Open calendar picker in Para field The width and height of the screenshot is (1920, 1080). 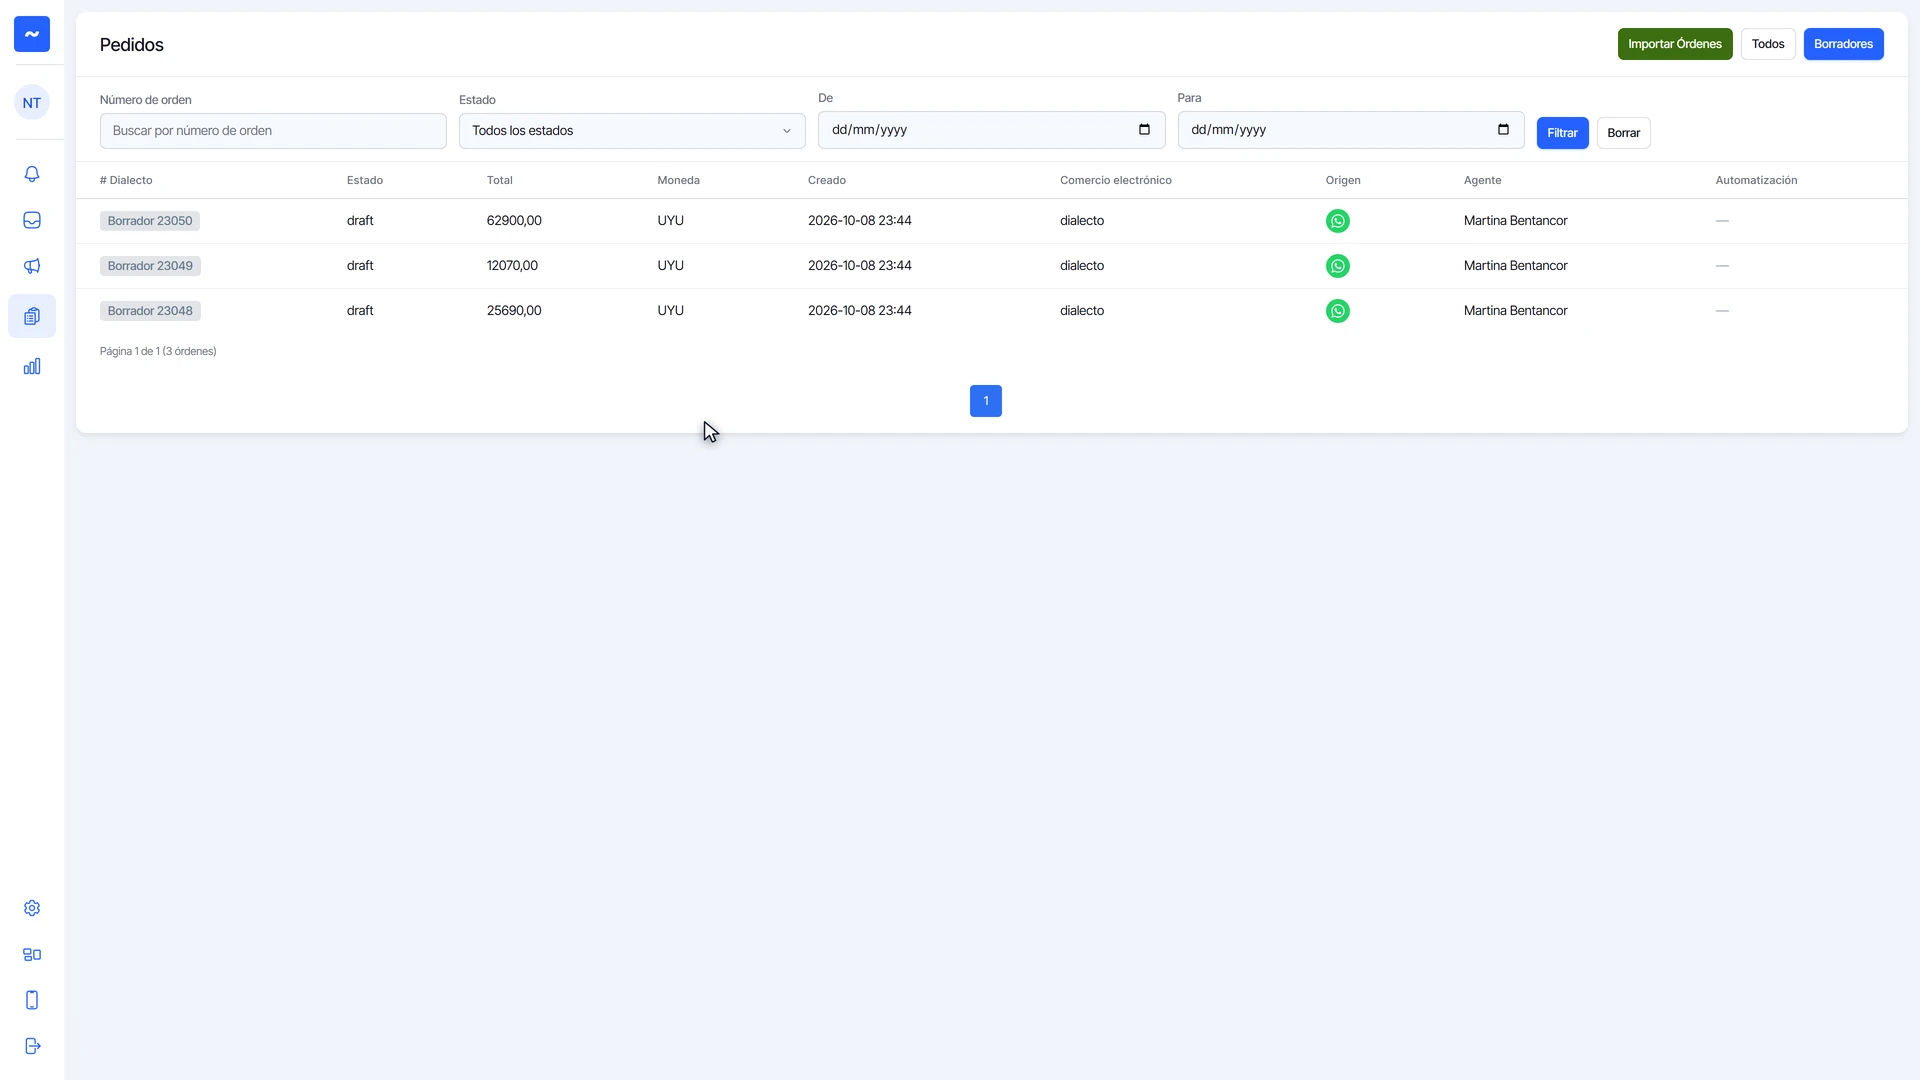click(1503, 130)
